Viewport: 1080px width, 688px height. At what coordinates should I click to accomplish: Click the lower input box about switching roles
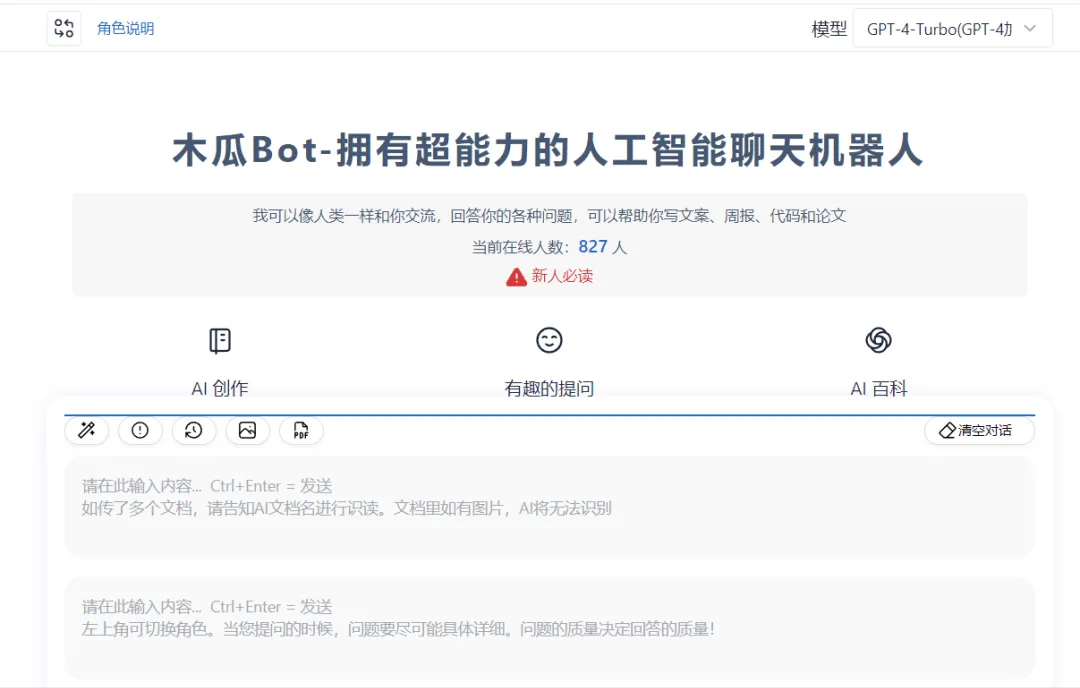click(549, 628)
